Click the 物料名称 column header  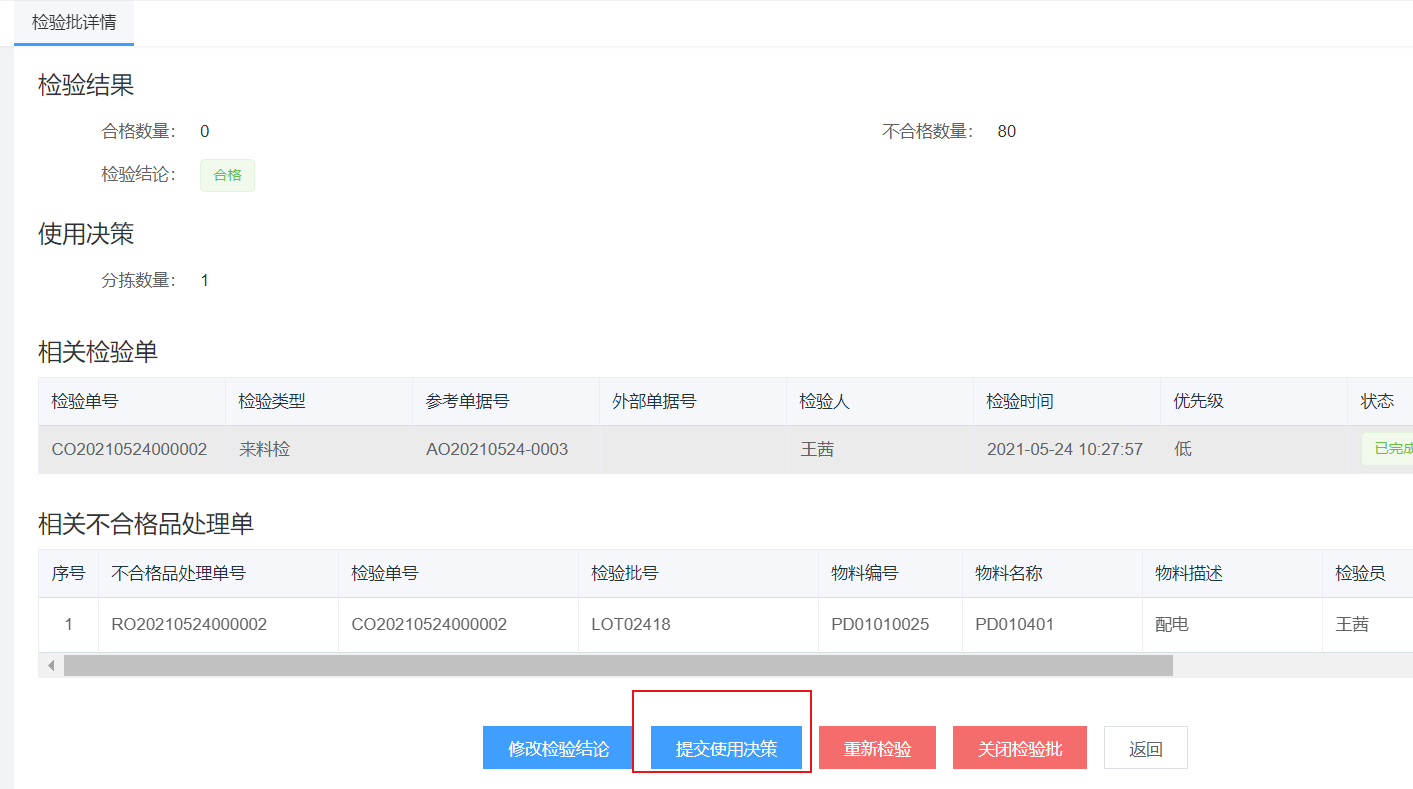1009,573
